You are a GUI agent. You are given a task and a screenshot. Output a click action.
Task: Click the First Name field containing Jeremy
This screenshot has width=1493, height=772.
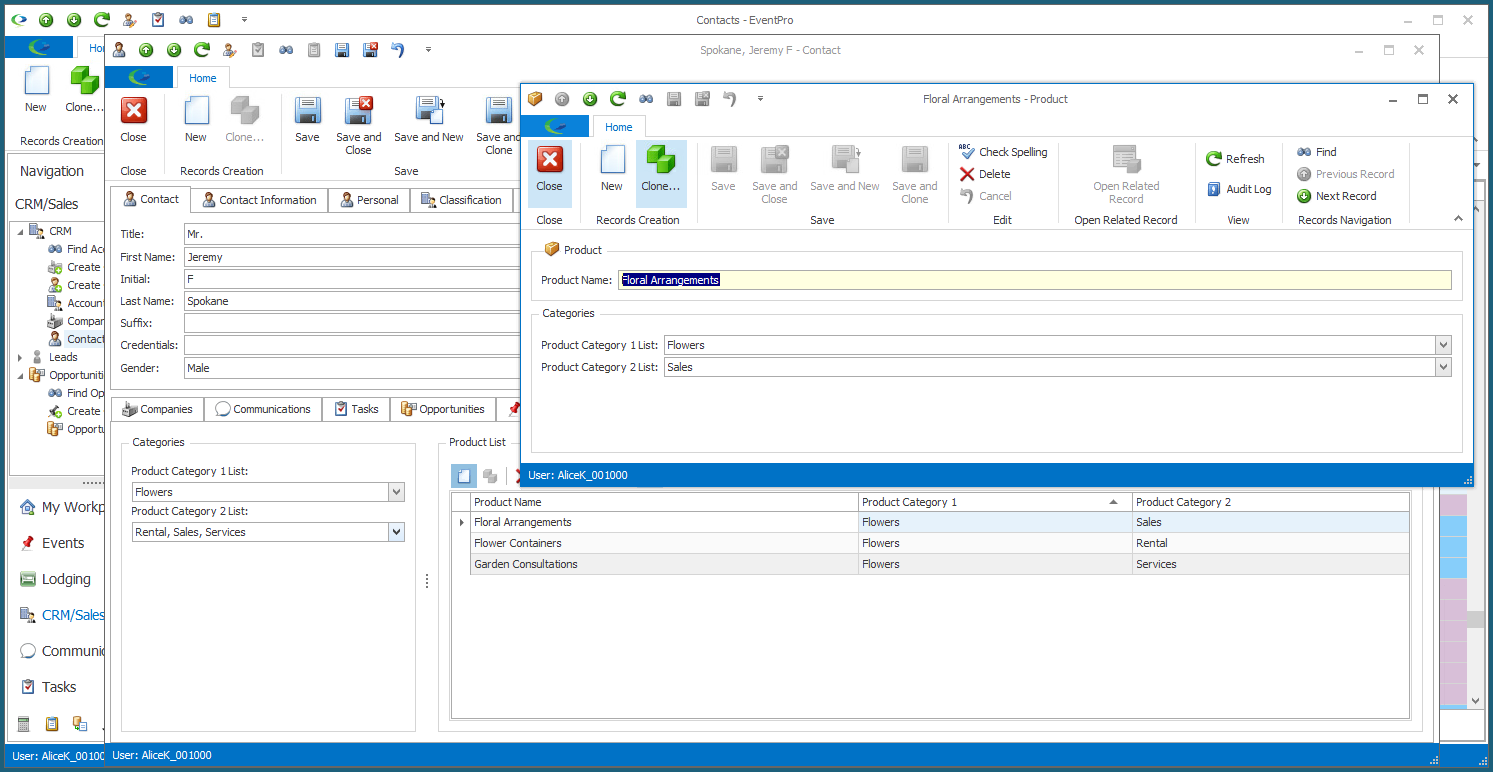pyautogui.click(x=352, y=257)
